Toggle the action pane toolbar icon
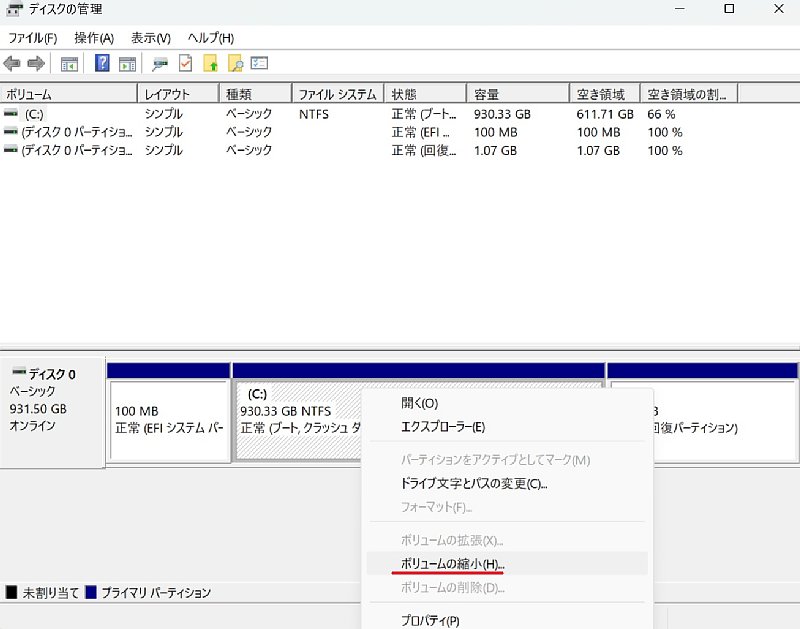The image size is (800, 629). pos(127,64)
